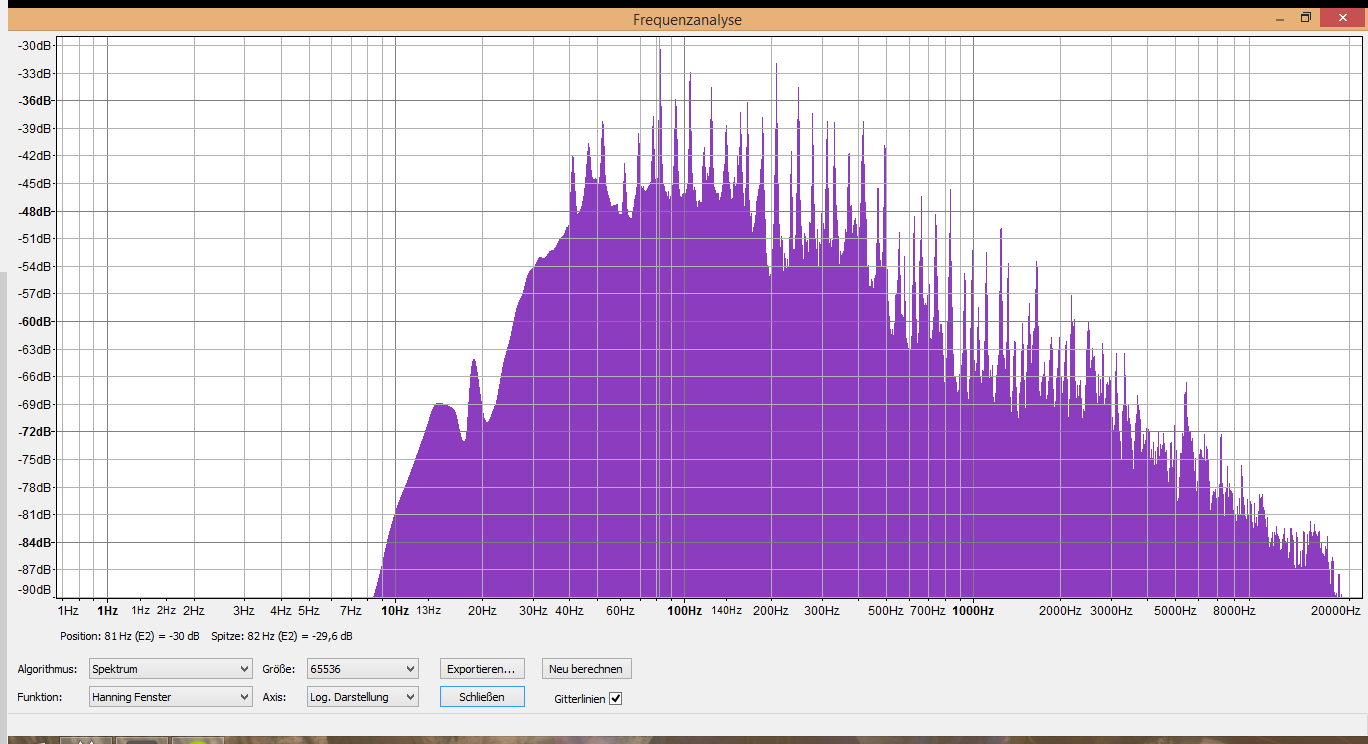Click the 8000Hz frequency axis label
This screenshot has width=1368, height=744.
point(1234,610)
